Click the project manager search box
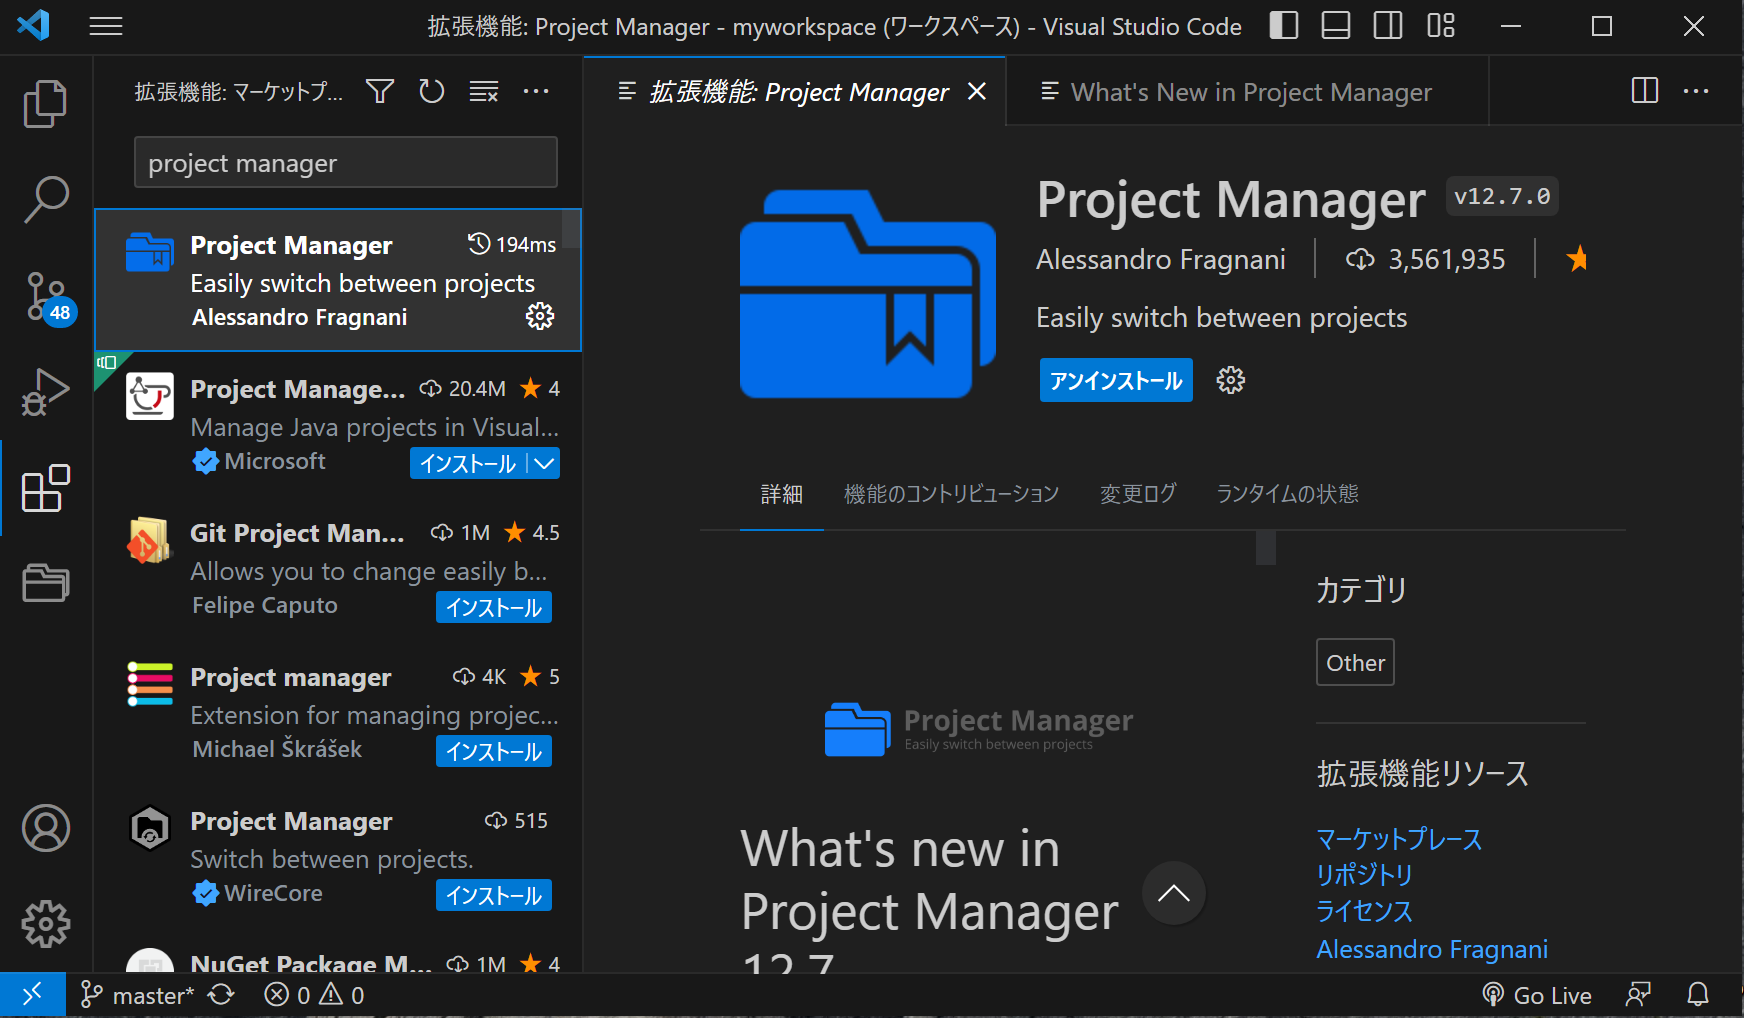This screenshot has height=1018, width=1744. pyautogui.click(x=346, y=162)
